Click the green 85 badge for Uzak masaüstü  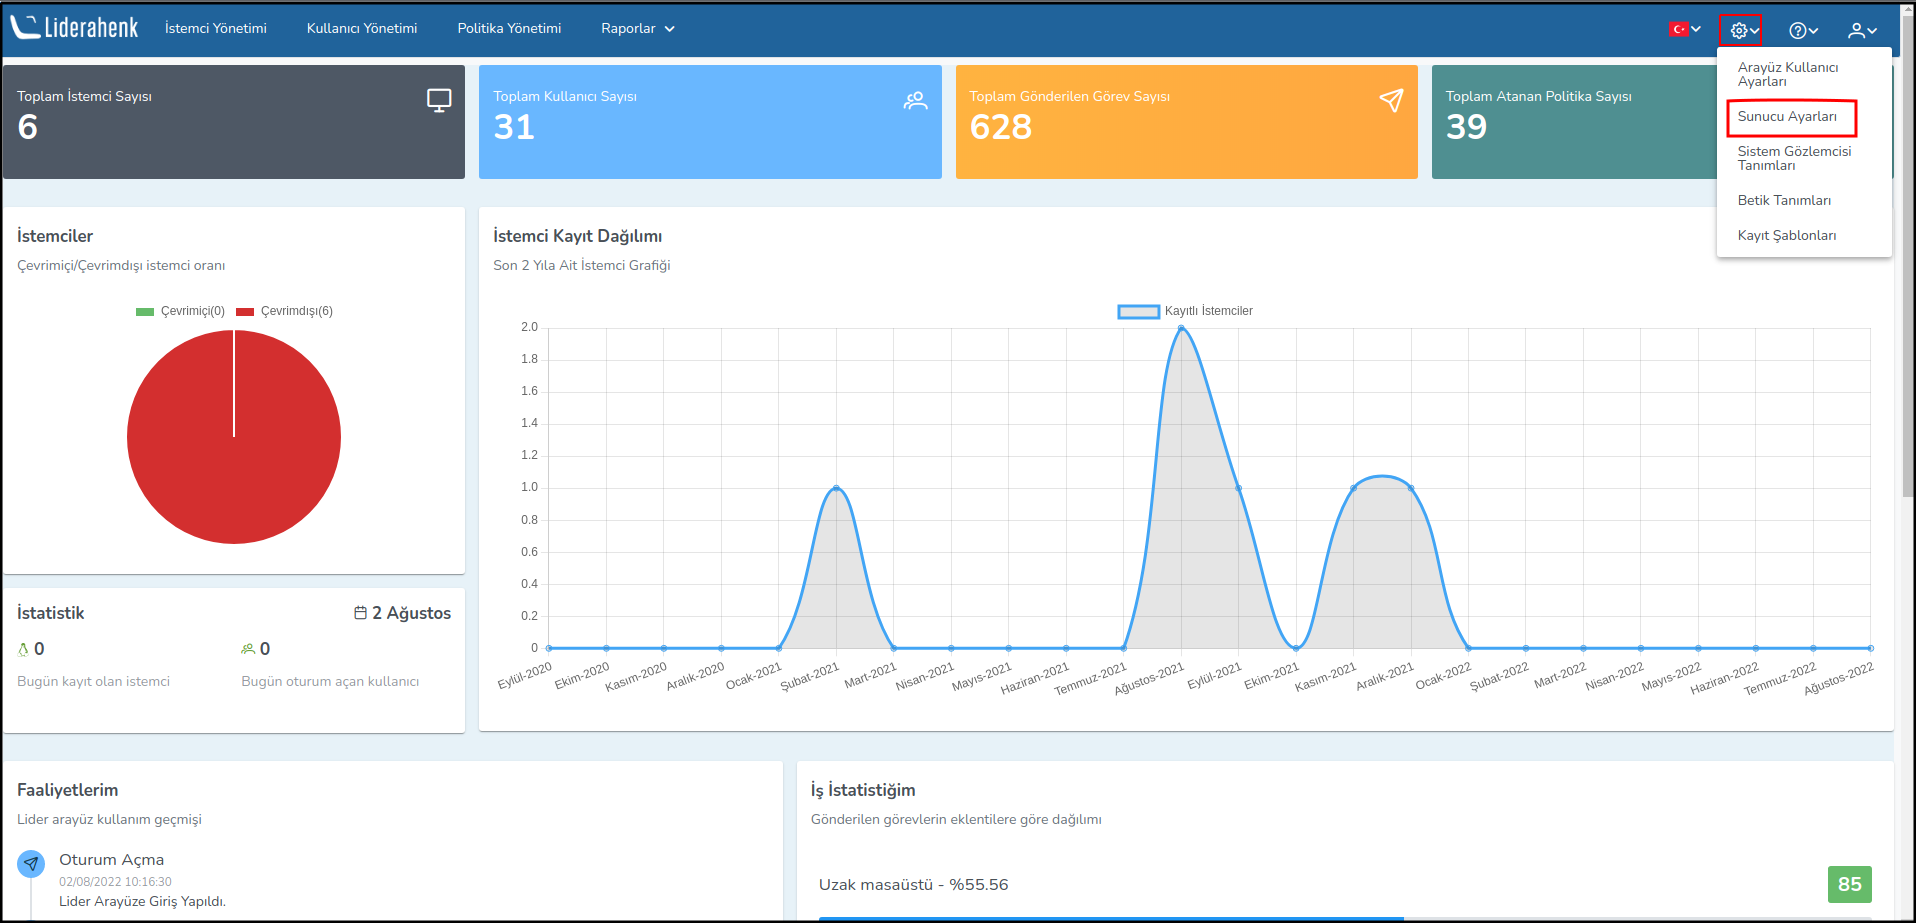(x=1849, y=884)
